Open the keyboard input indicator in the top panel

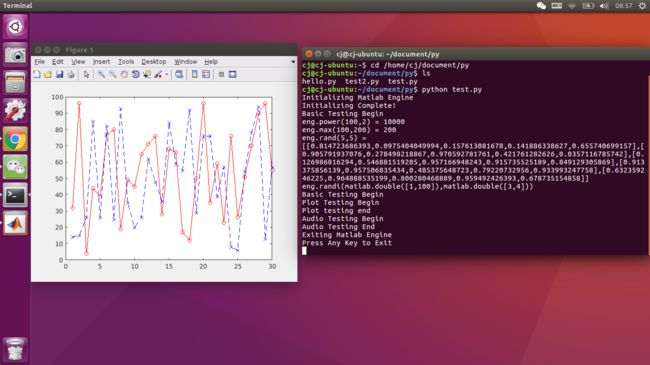click(x=557, y=6)
